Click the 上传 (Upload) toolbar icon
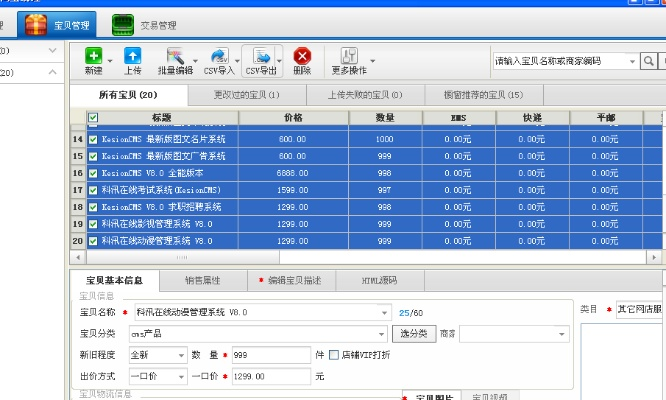Screen dimensions: 666x400 tap(132, 56)
